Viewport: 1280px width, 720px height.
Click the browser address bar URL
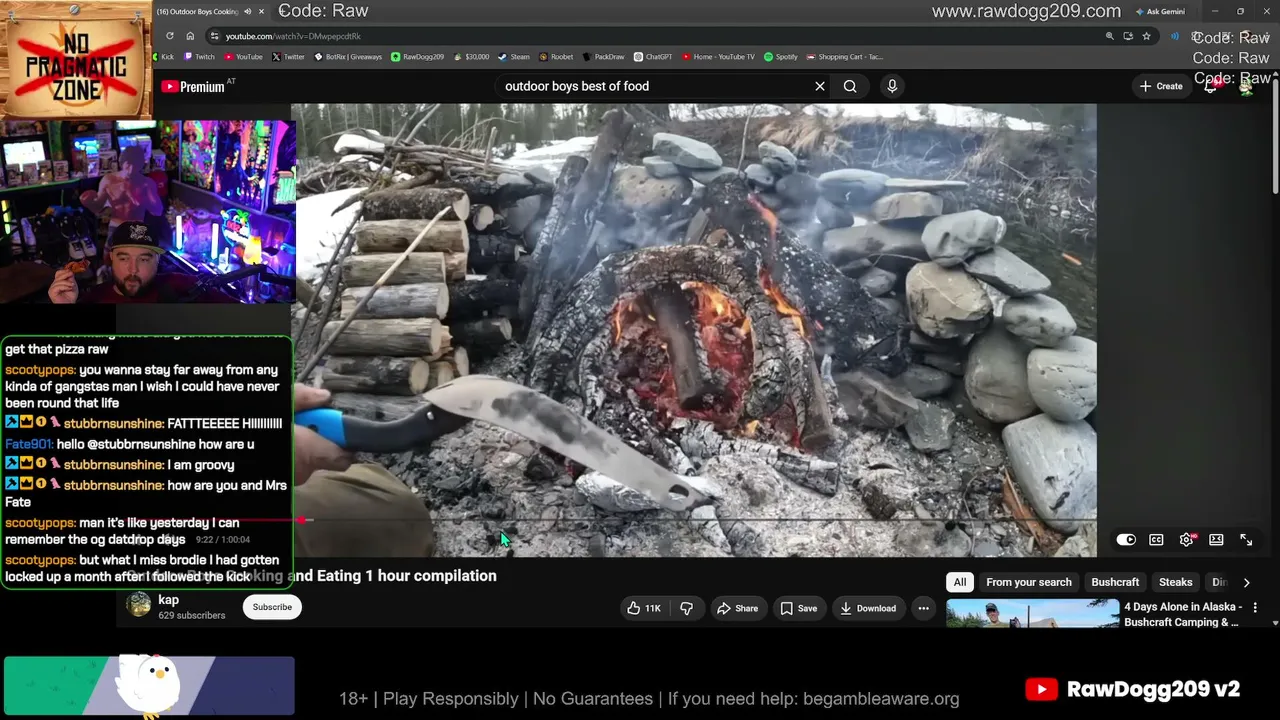point(293,36)
